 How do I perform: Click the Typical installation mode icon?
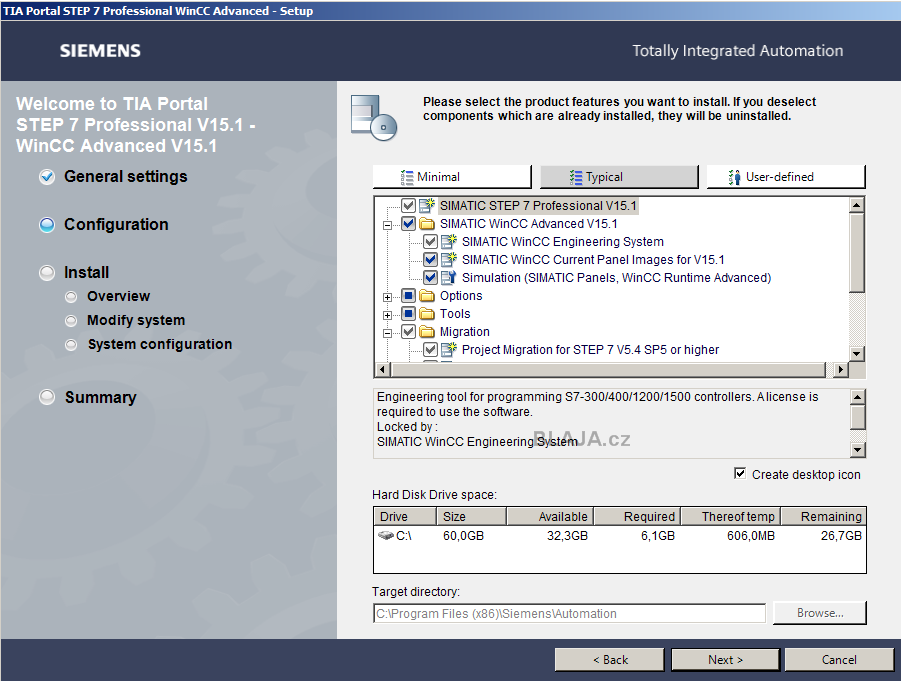(x=577, y=176)
